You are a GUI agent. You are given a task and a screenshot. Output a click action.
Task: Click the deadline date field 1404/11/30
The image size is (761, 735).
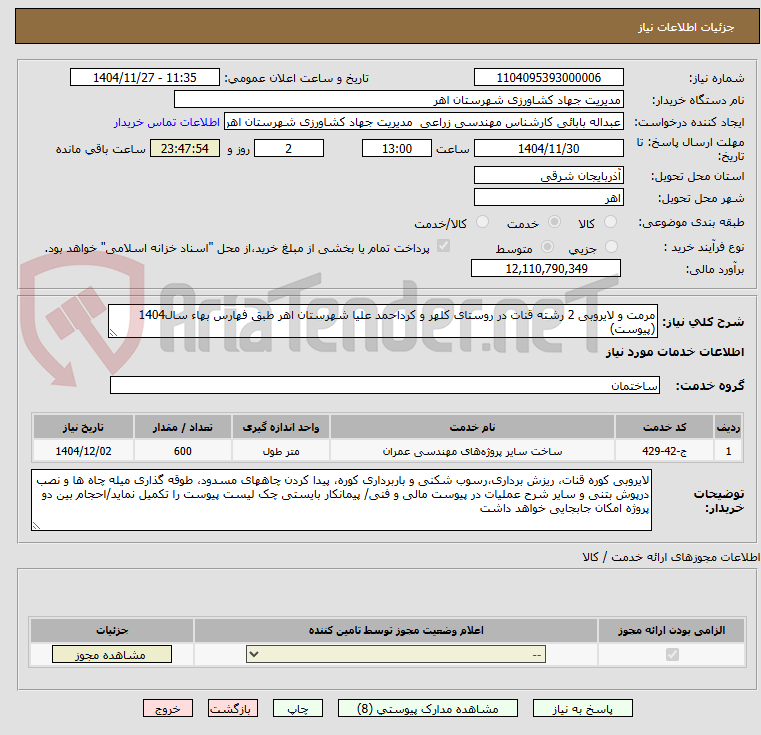pos(548,149)
